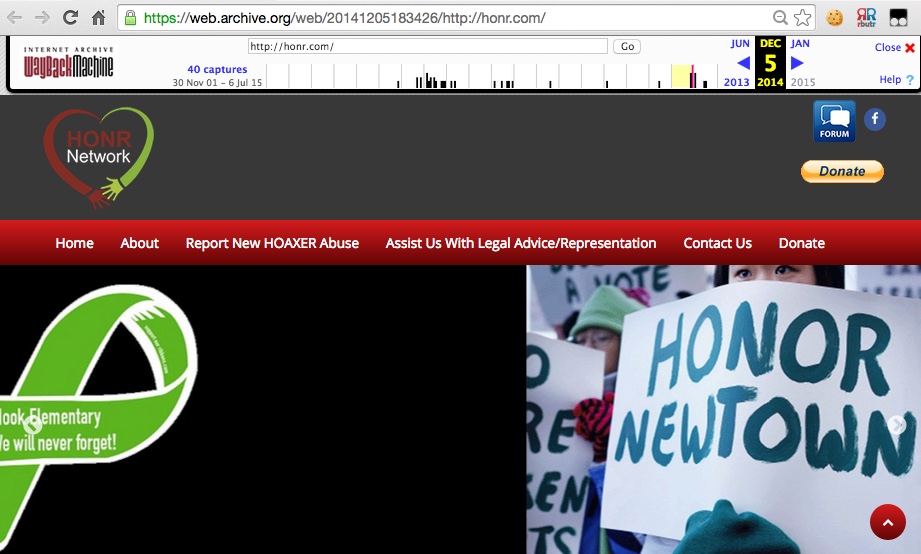Bookmark the page with the star icon

point(802,18)
